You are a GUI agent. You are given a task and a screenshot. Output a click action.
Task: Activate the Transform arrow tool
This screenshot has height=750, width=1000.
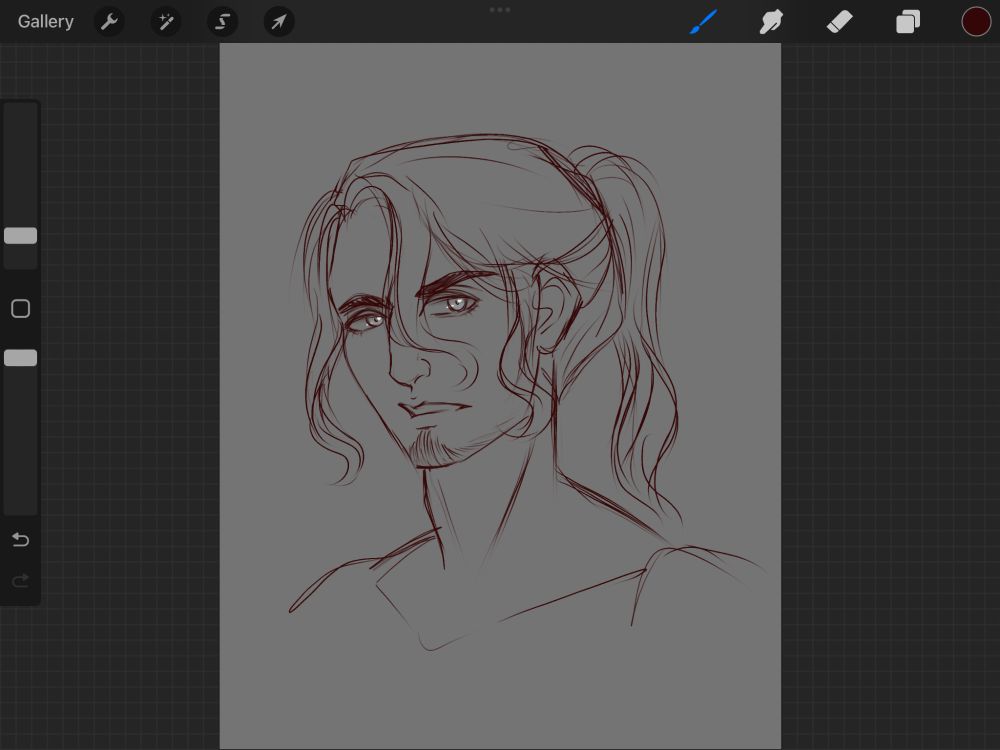pyautogui.click(x=279, y=22)
